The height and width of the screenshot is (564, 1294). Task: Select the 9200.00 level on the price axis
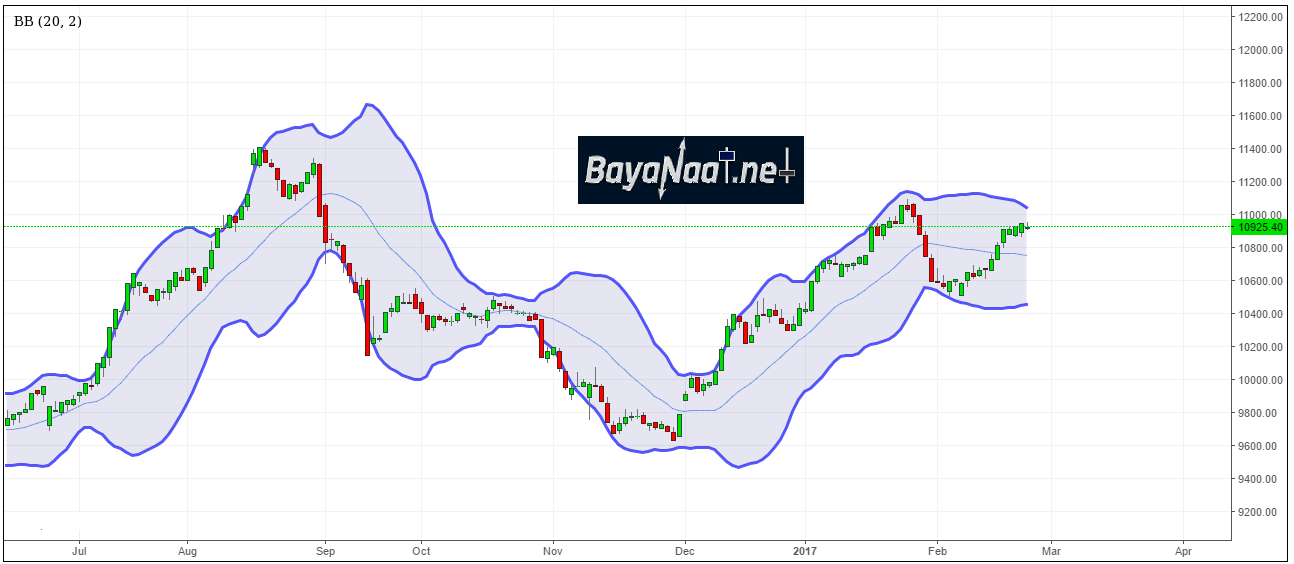coord(1259,512)
